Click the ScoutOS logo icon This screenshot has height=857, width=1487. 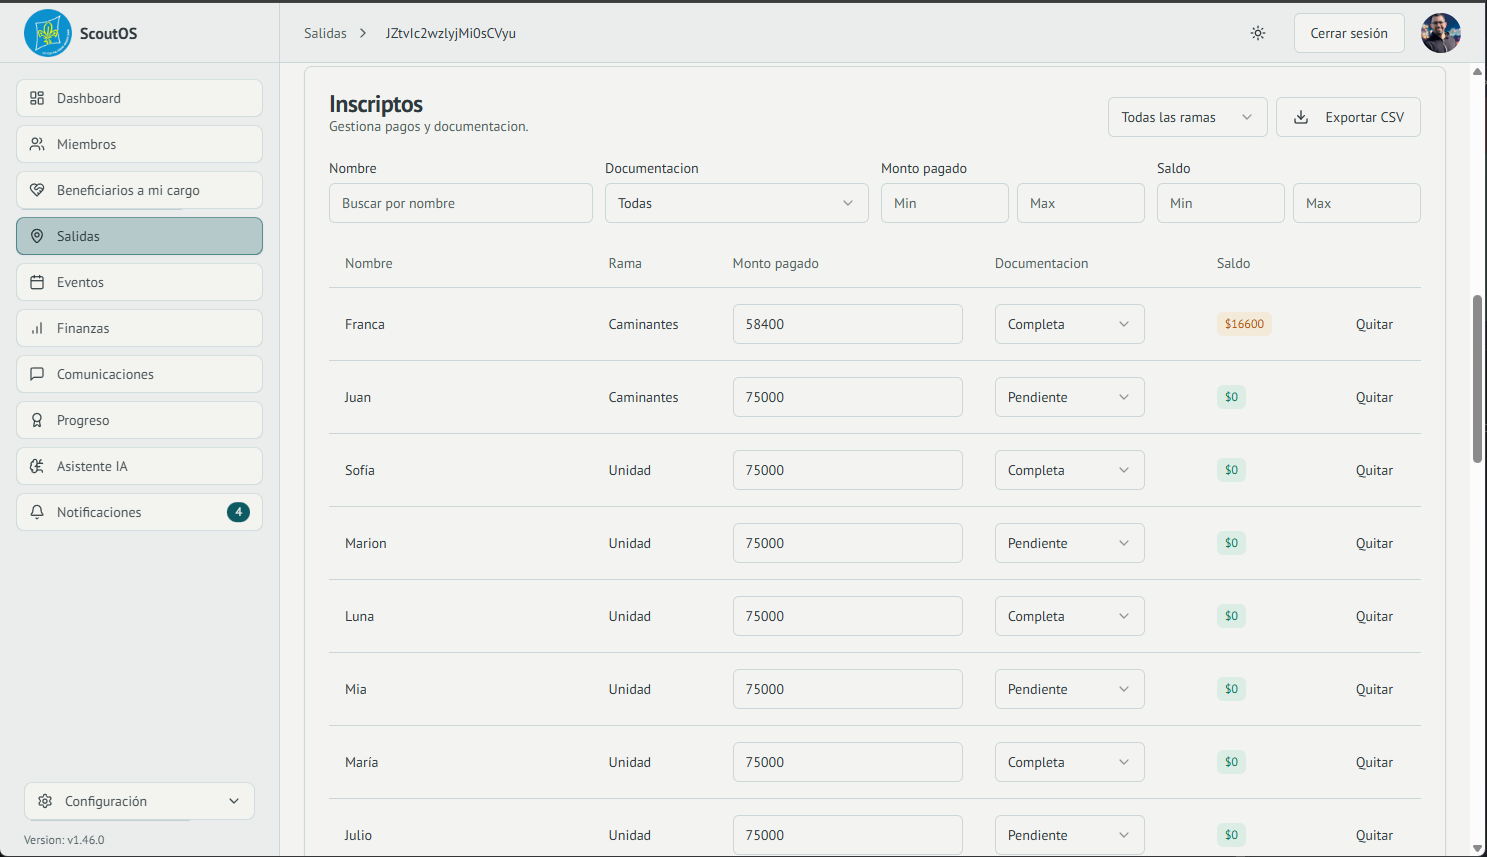coord(47,33)
